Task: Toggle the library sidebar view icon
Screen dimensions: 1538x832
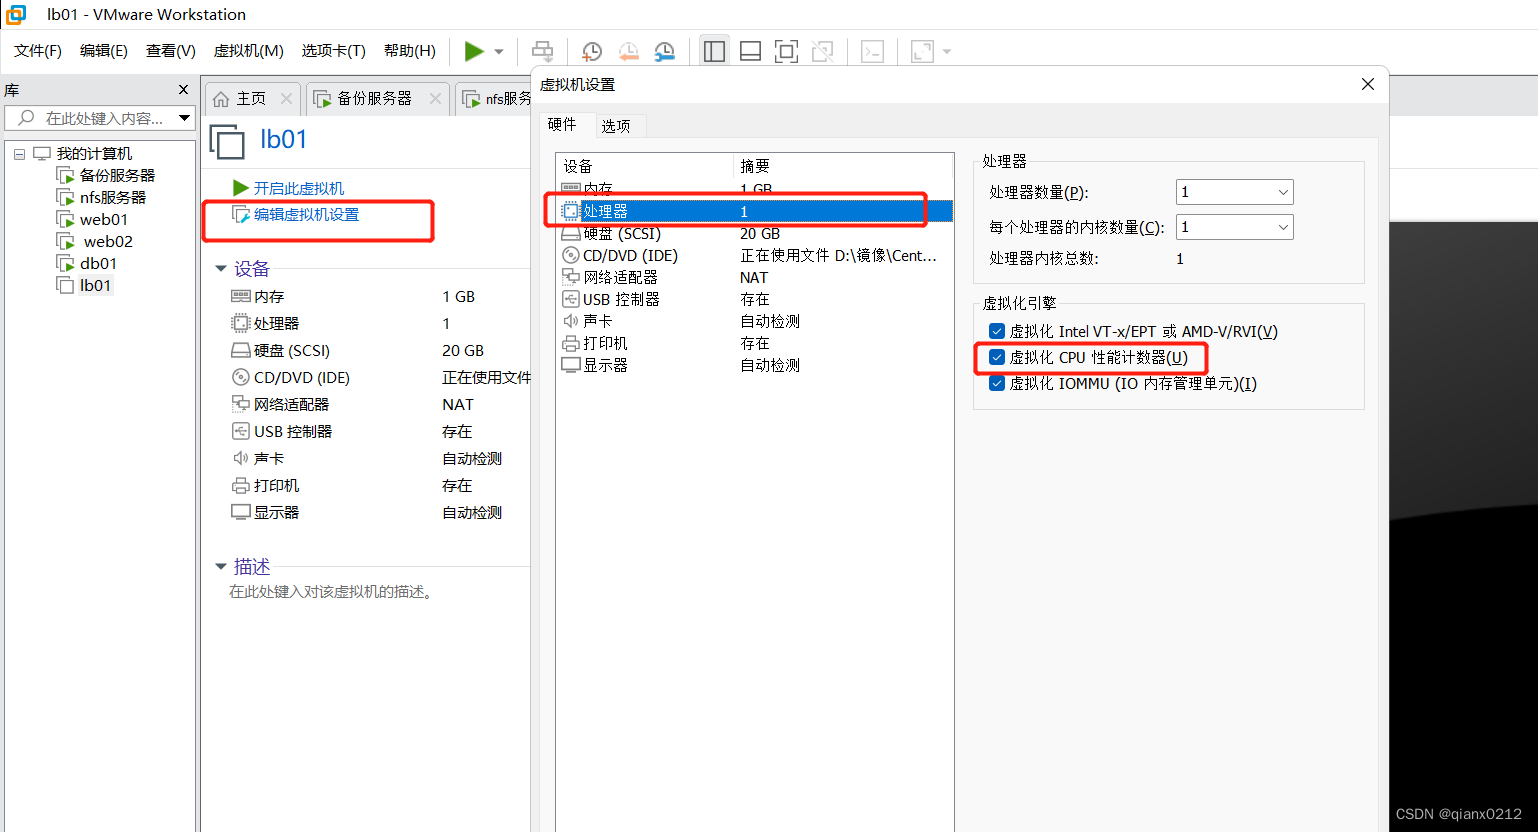Action: (714, 51)
